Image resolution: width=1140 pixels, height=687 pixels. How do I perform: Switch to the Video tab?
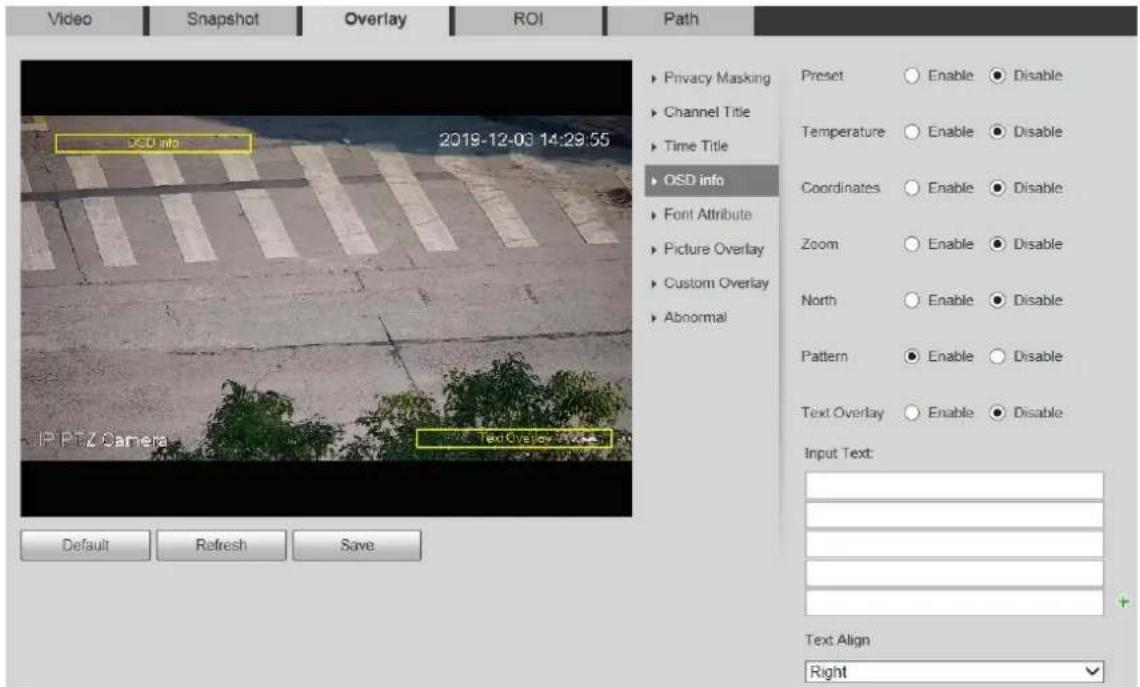(74, 20)
